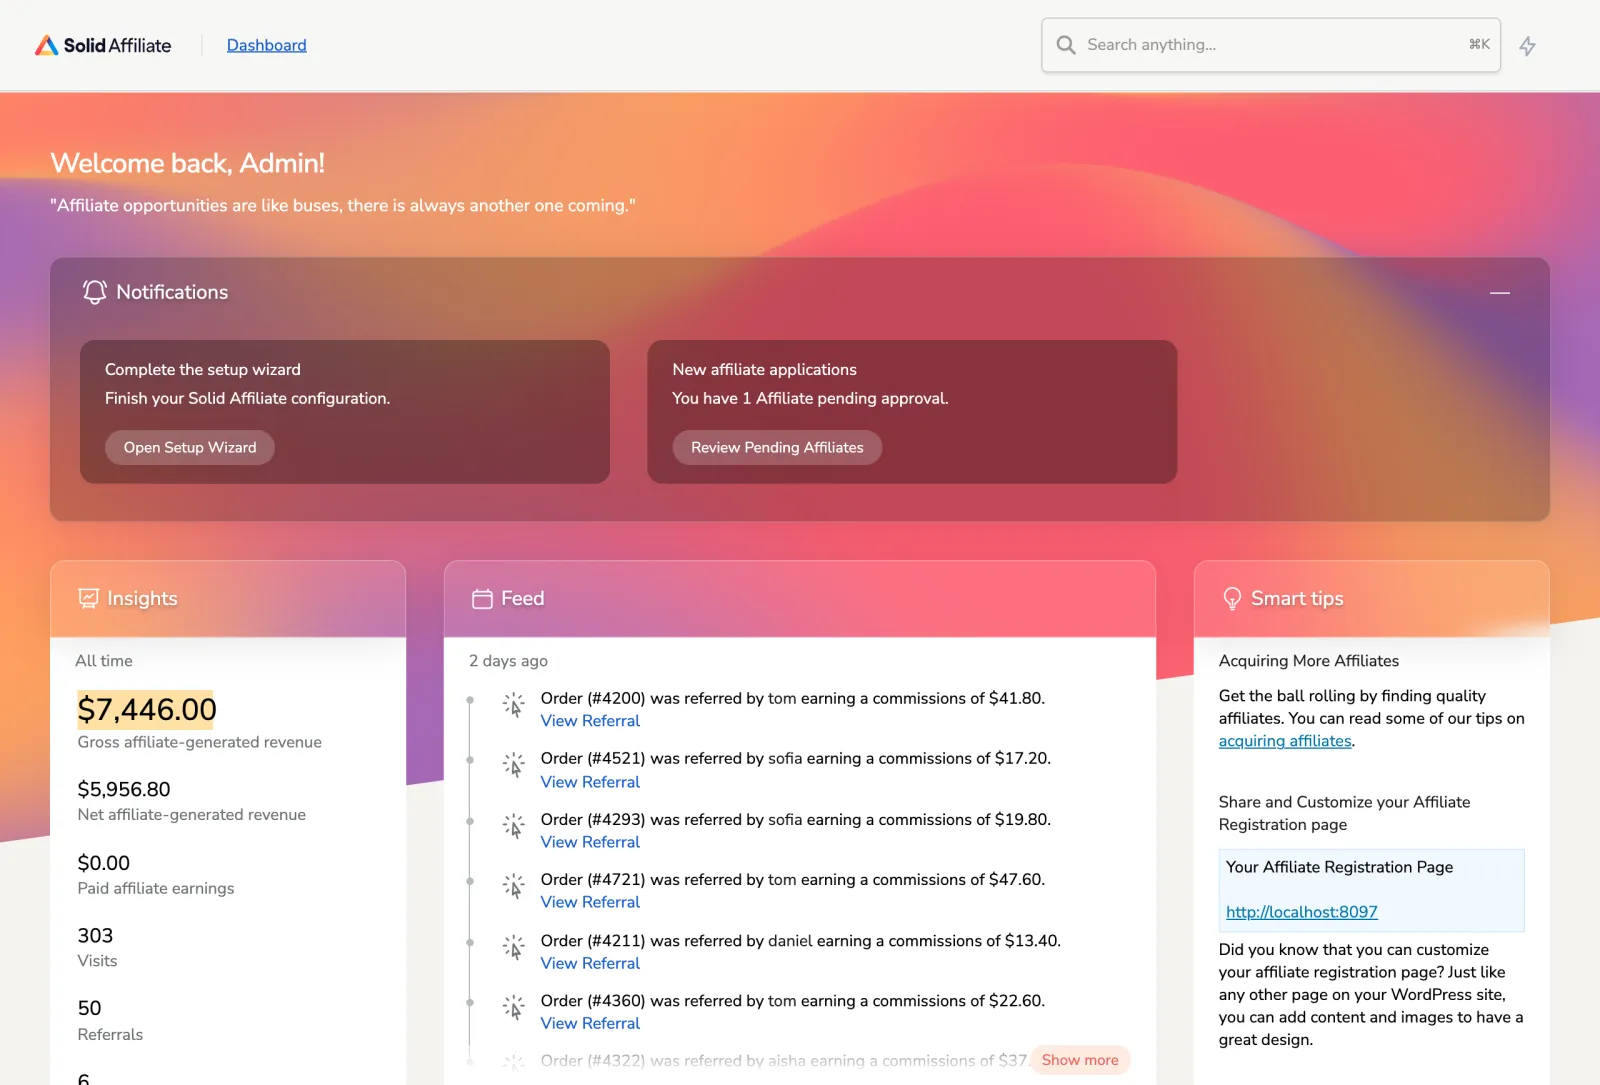Click the Insights chart icon

click(x=89, y=598)
